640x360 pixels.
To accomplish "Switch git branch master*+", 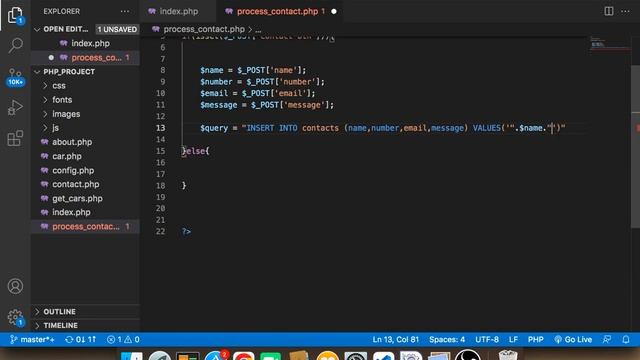I will point(32,340).
